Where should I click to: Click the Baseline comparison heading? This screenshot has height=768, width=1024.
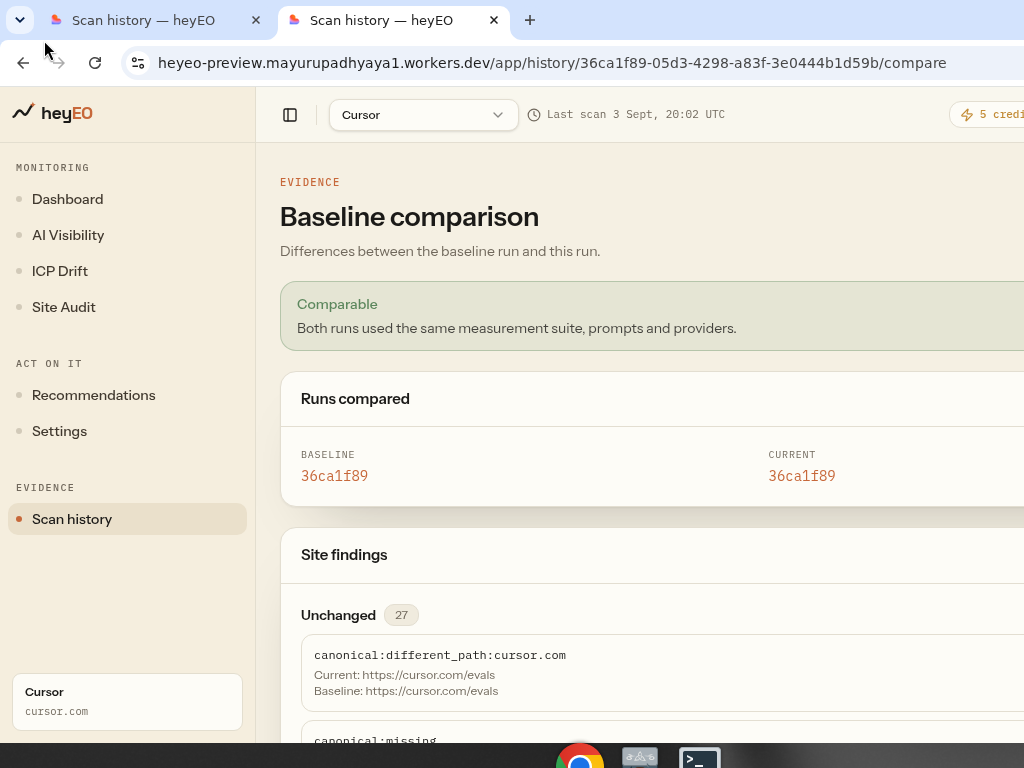[409, 217]
